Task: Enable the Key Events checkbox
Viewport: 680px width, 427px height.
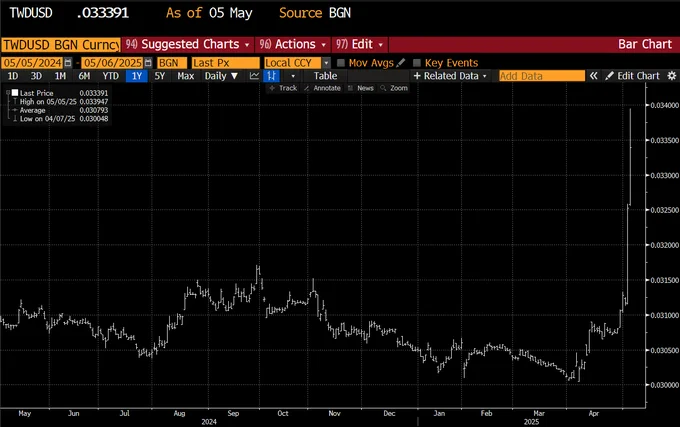Action: click(x=417, y=63)
